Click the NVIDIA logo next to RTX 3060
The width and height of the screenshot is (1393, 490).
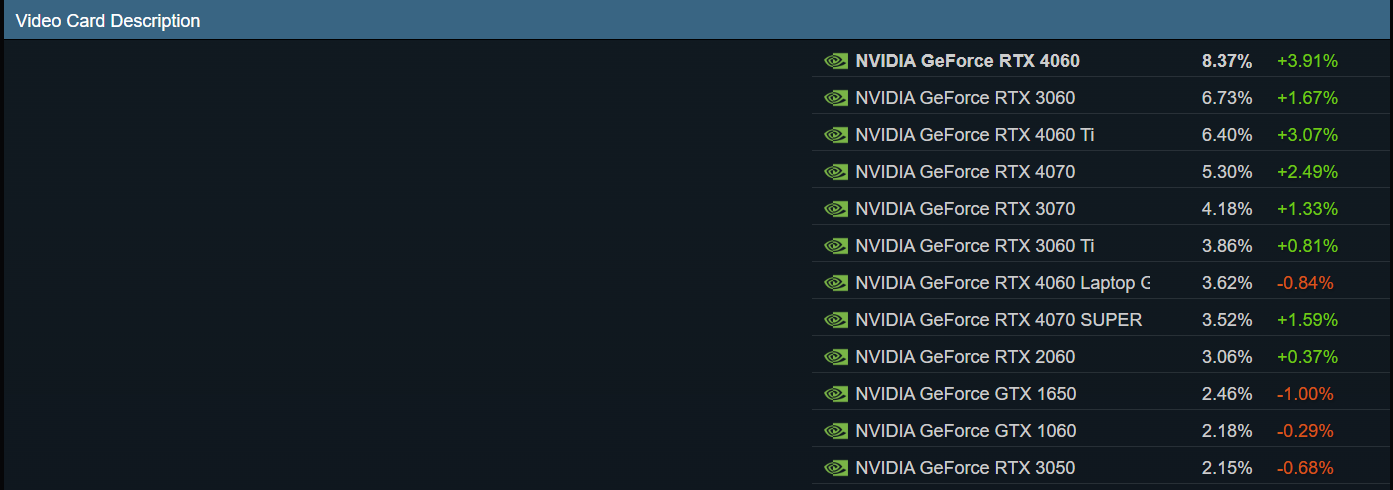(x=836, y=98)
